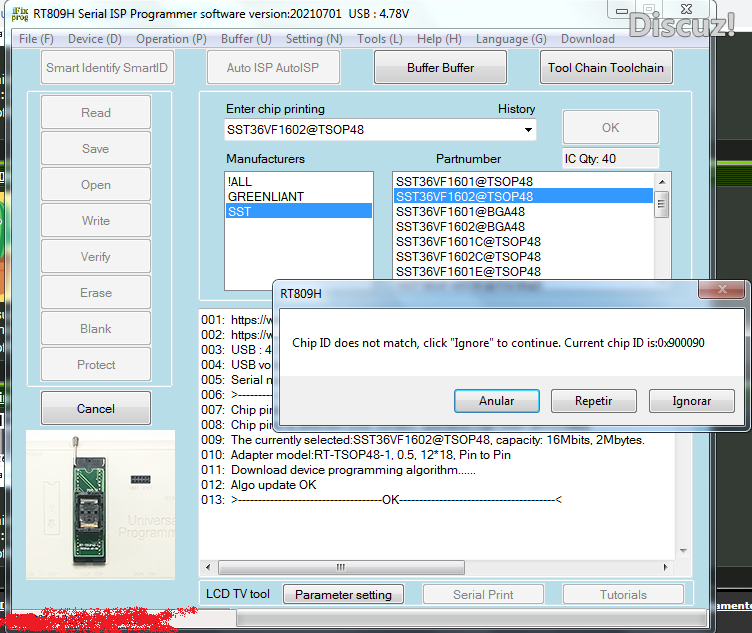Choose SST36VF1602C@TSOP48 in part list
The image size is (752, 633).
point(468,257)
